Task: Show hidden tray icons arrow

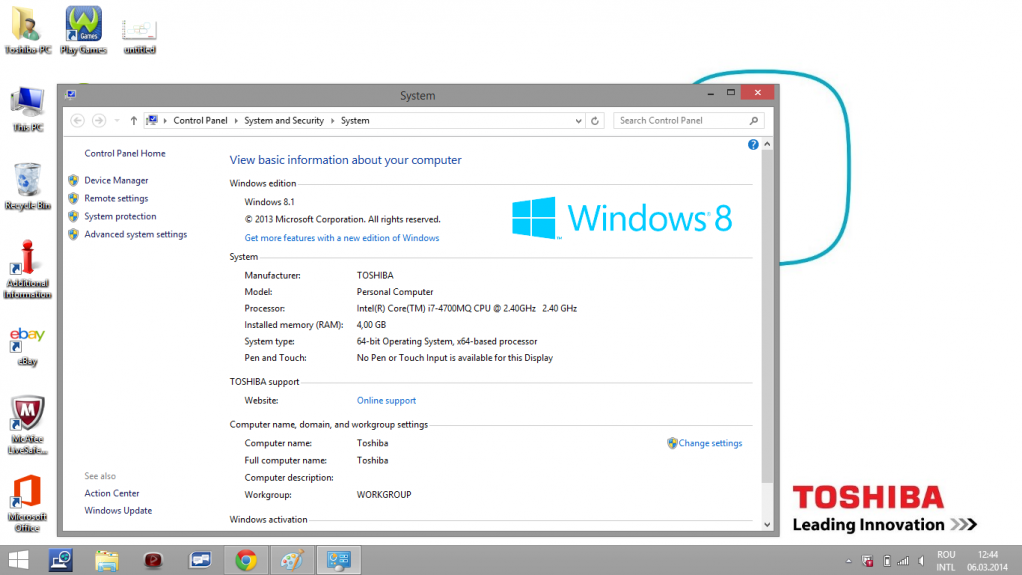Action: [x=849, y=561]
